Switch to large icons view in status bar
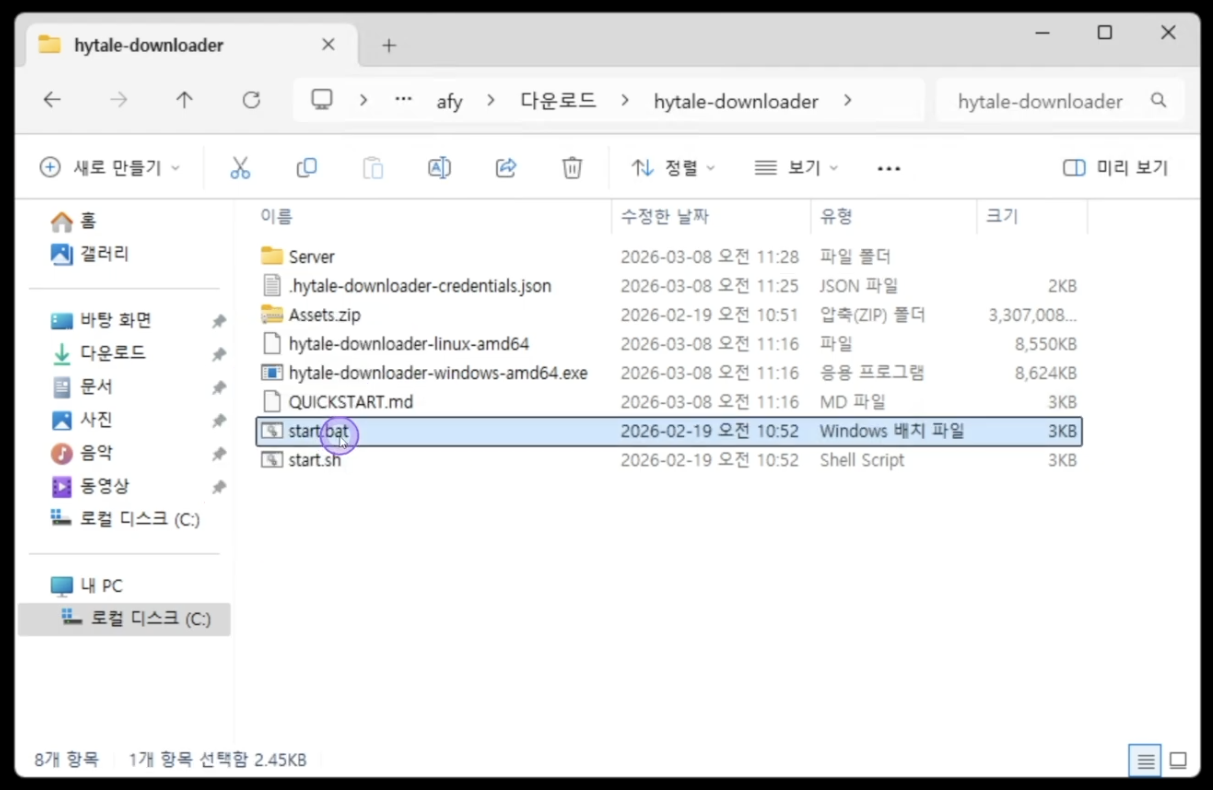Image resolution: width=1213 pixels, height=790 pixels. 1178,761
